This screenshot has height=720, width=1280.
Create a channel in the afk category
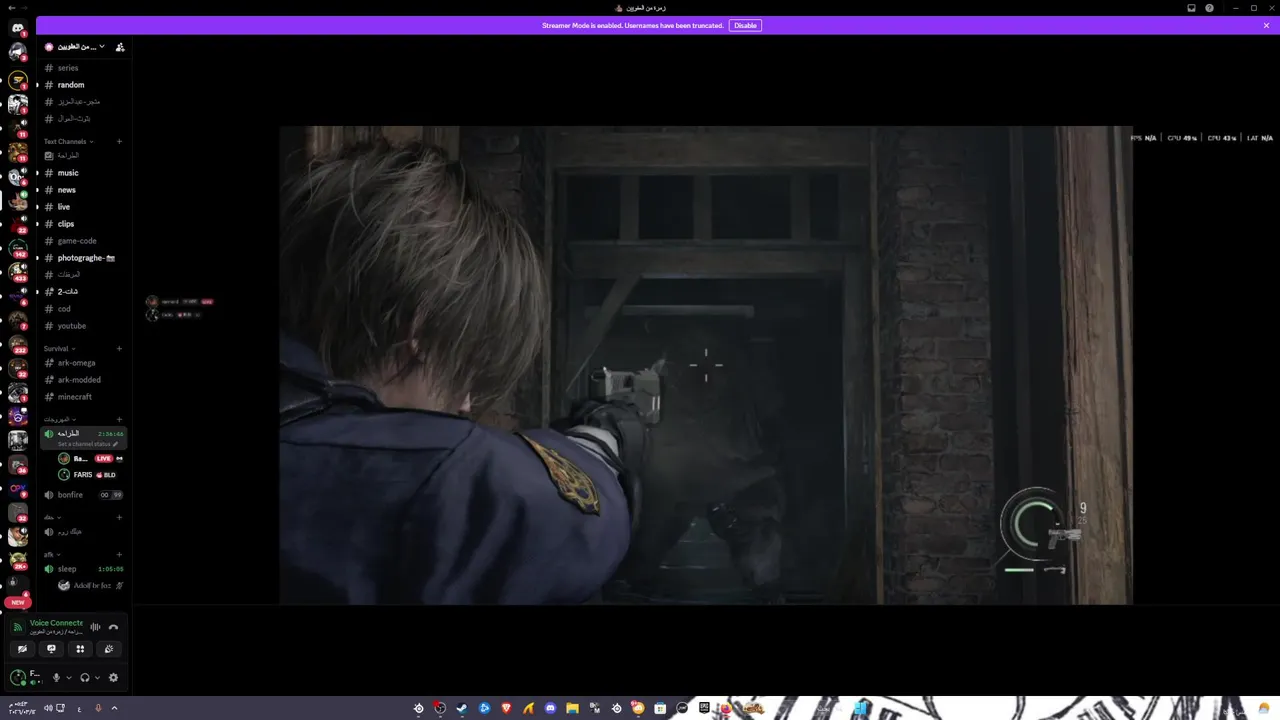coord(119,554)
